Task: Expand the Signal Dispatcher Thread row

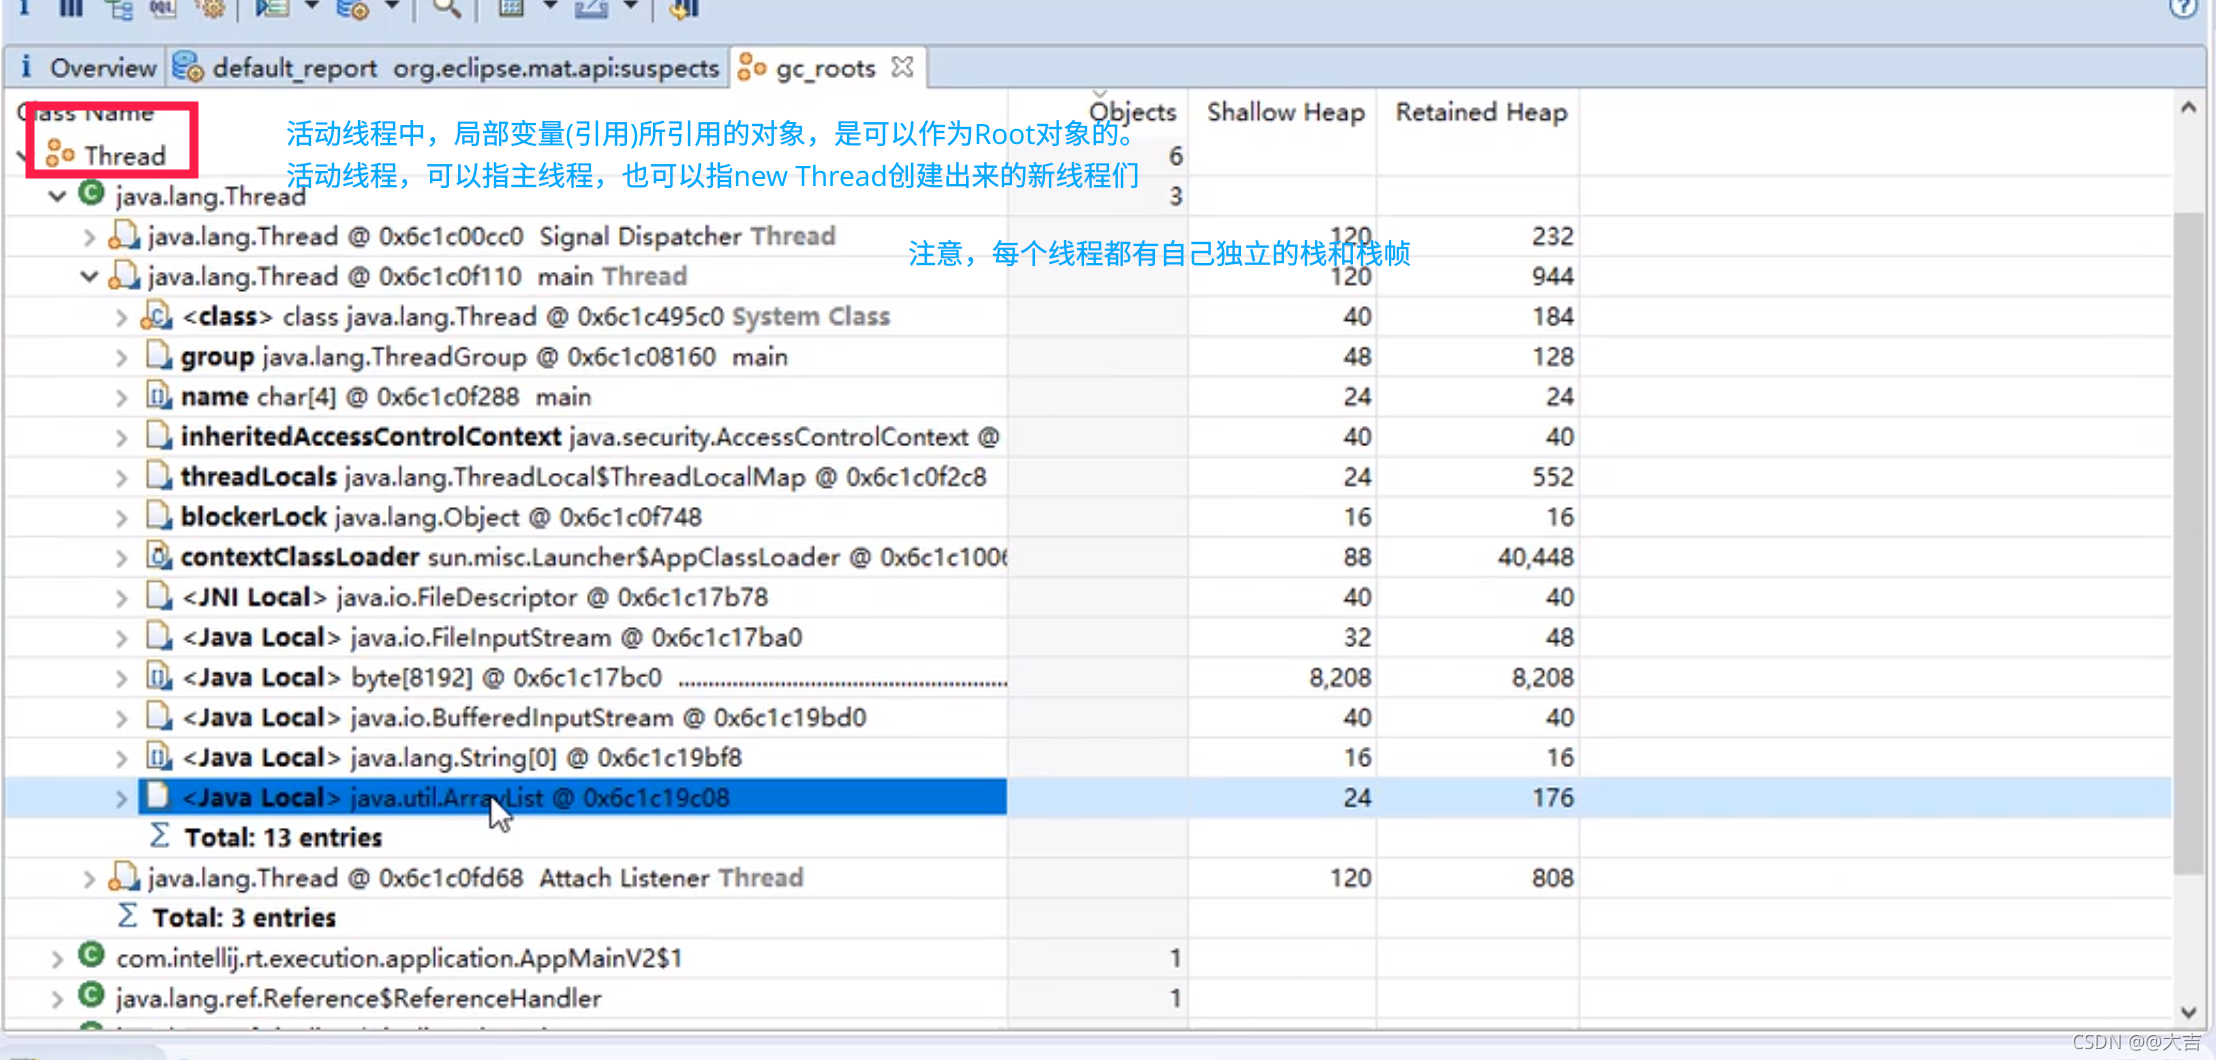Action: pyautogui.click(x=89, y=237)
